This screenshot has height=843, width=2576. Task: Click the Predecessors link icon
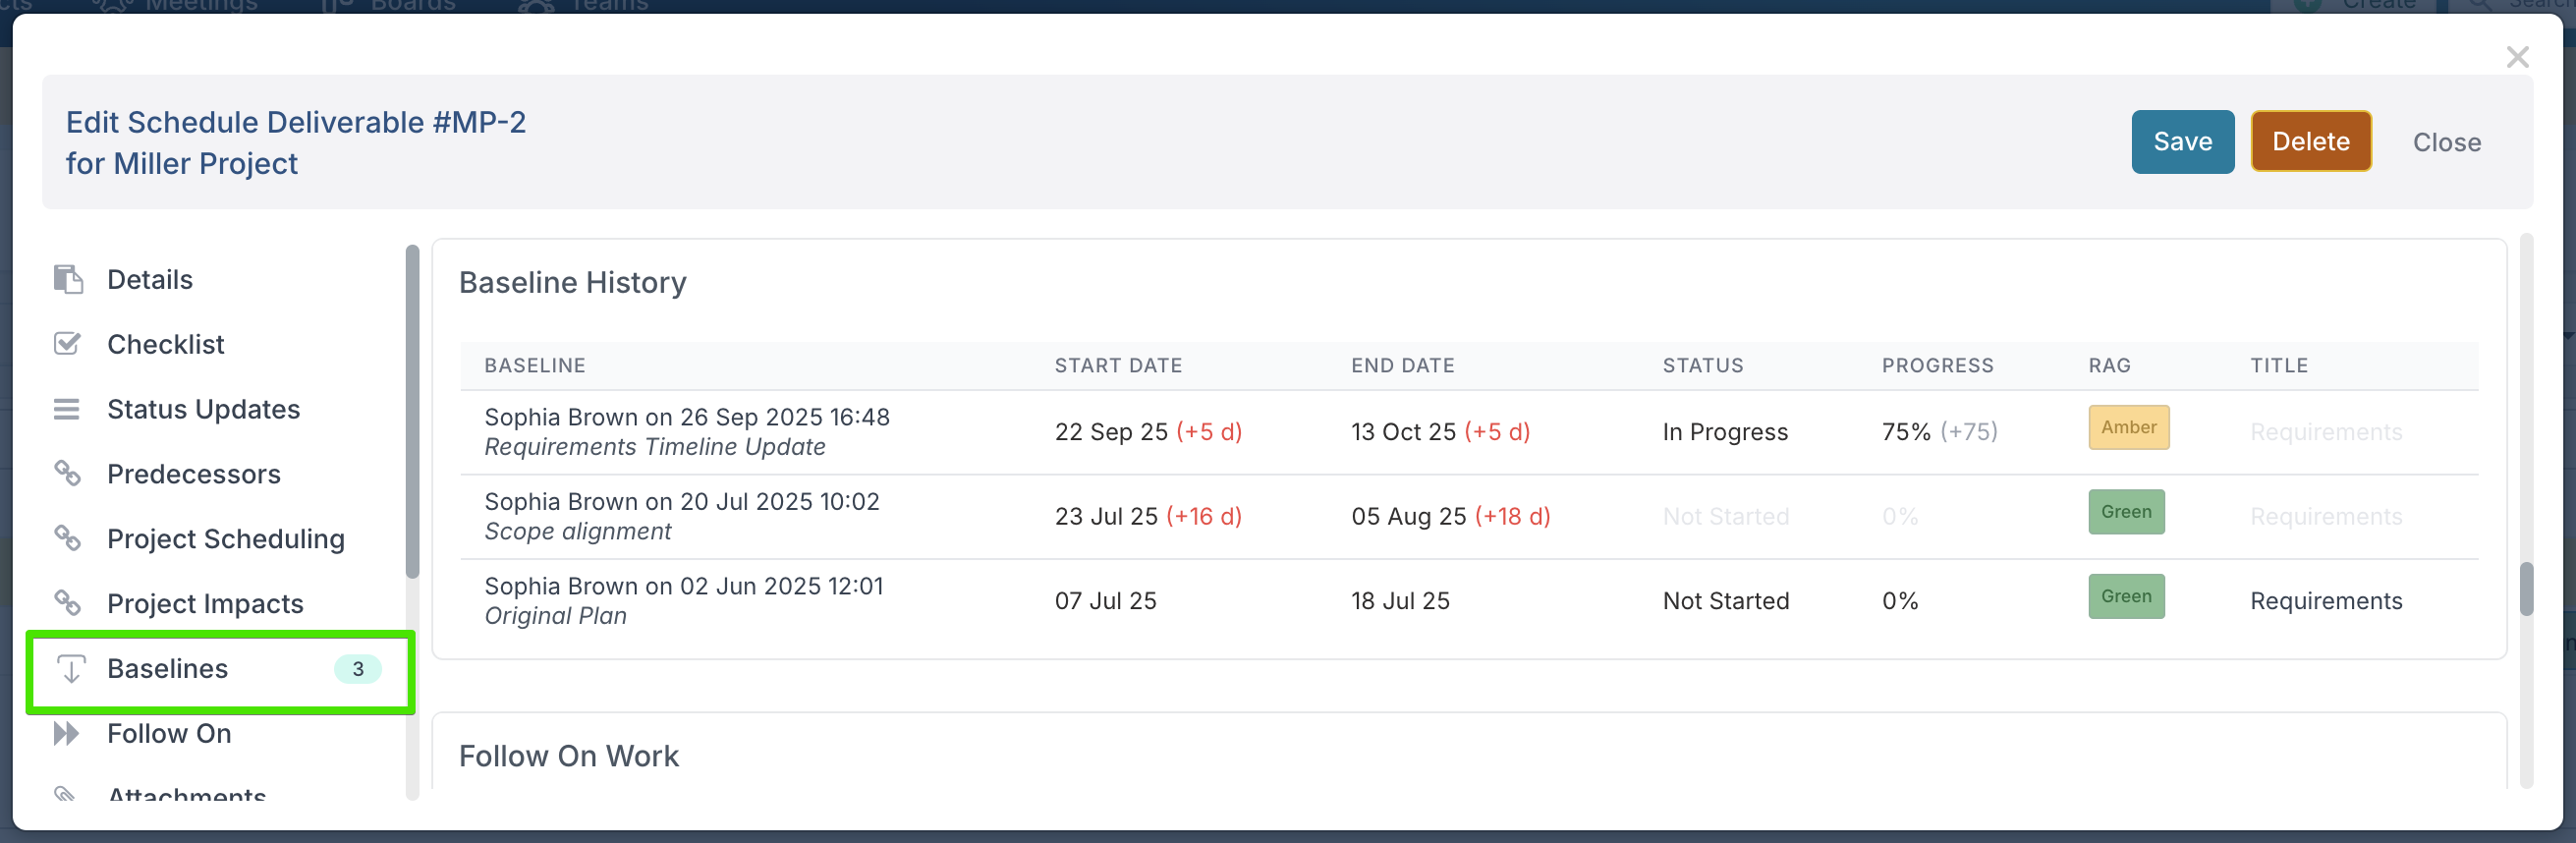point(67,473)
